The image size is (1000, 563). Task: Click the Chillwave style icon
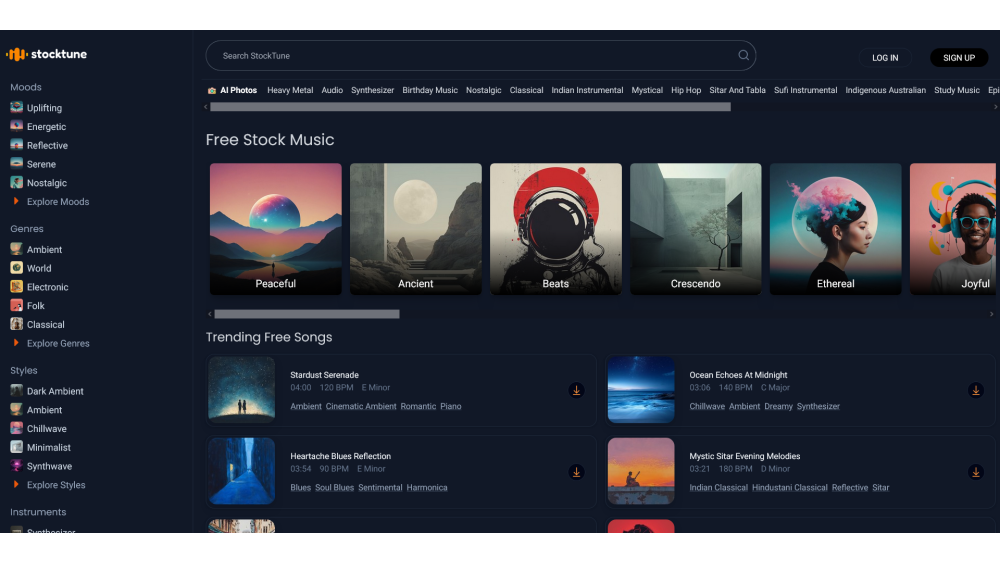pyautogui.click(x=17, y=428)
